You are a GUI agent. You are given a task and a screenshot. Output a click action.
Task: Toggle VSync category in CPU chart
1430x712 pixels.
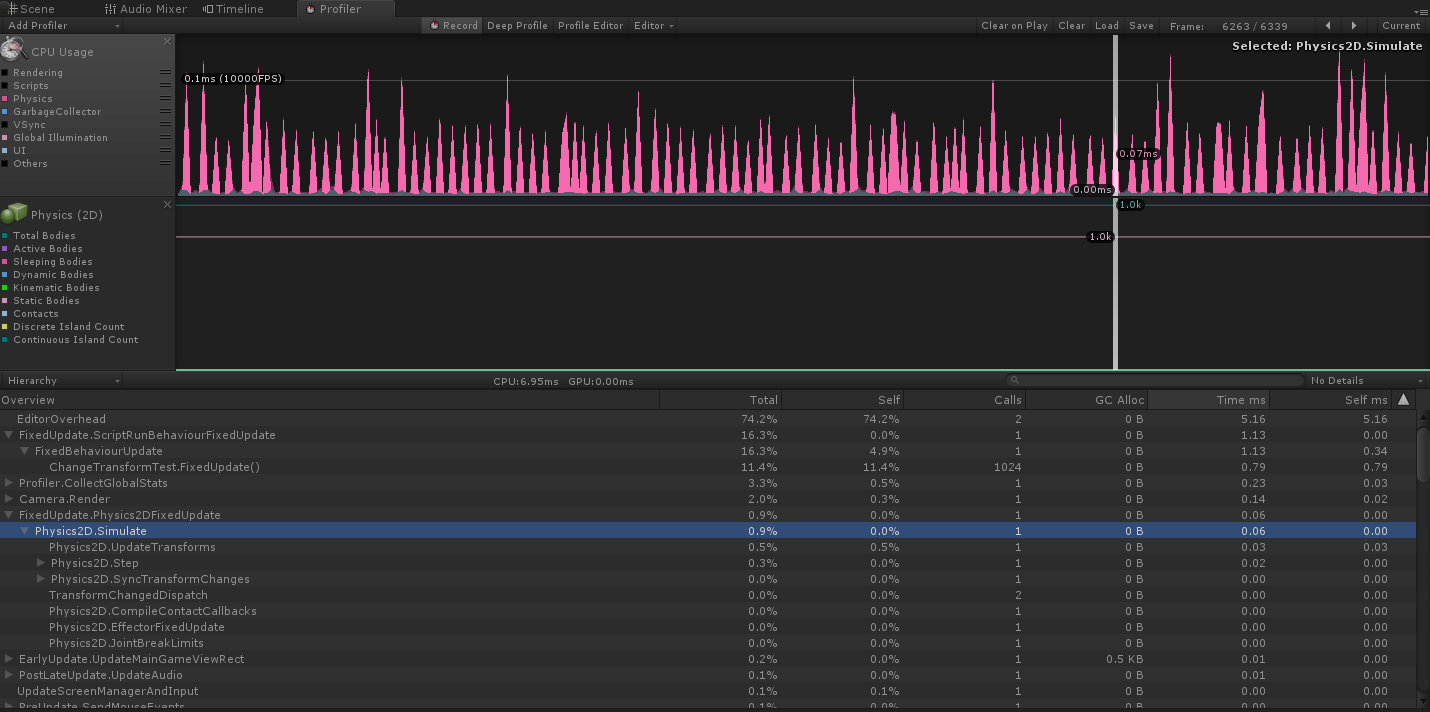pos(5,125)
